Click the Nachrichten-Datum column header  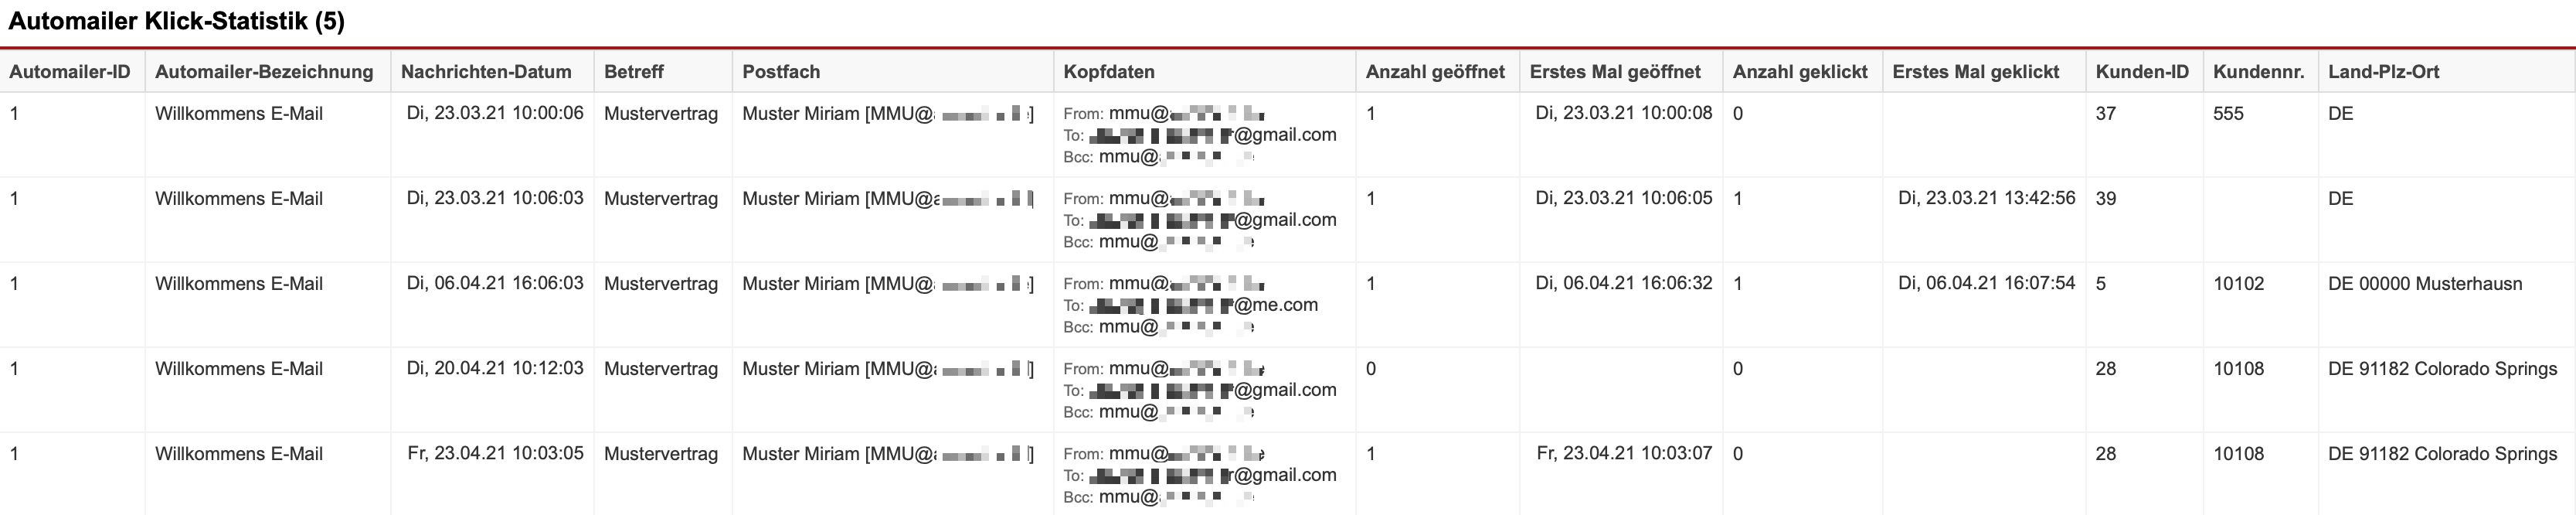[x=486, y=72]
